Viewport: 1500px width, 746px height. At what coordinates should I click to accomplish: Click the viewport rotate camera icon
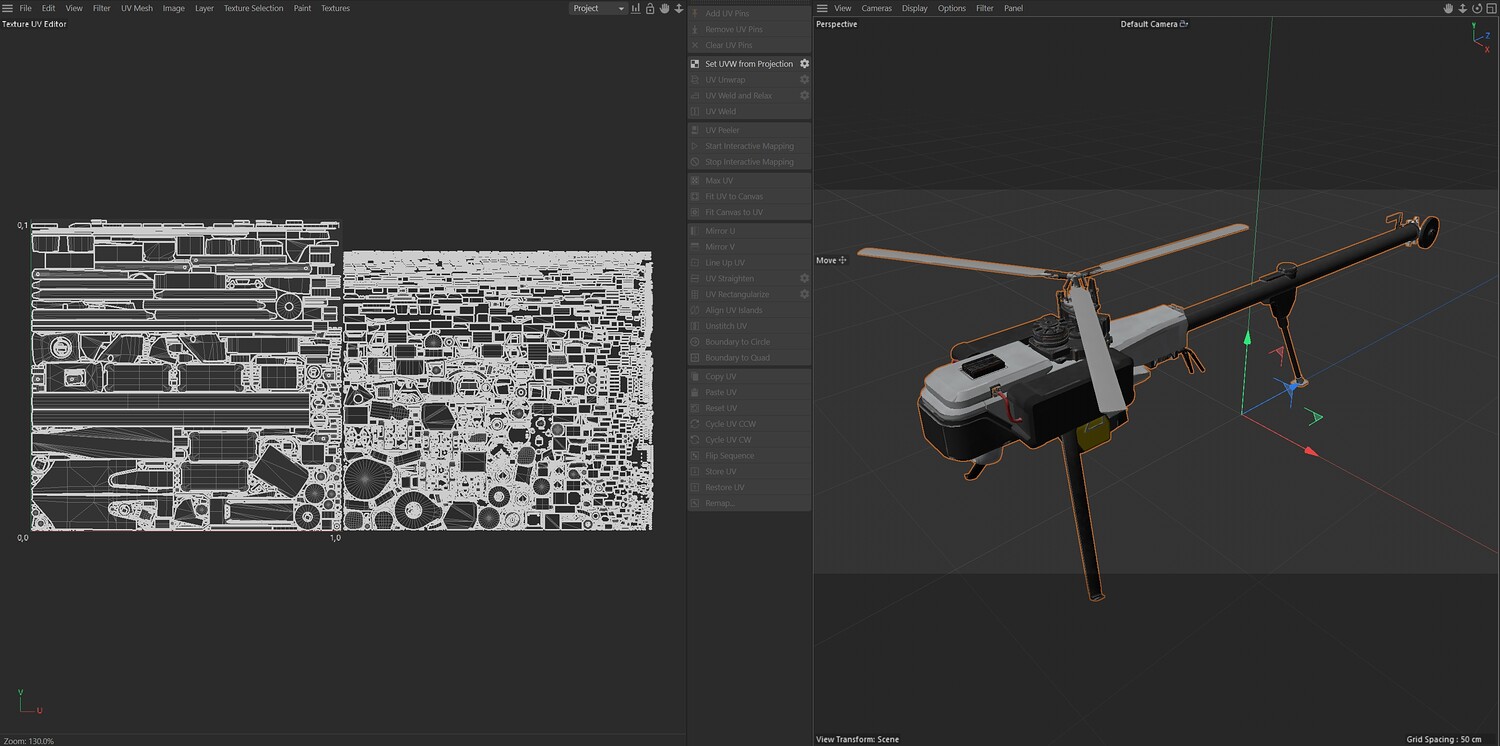(1475, 8)
